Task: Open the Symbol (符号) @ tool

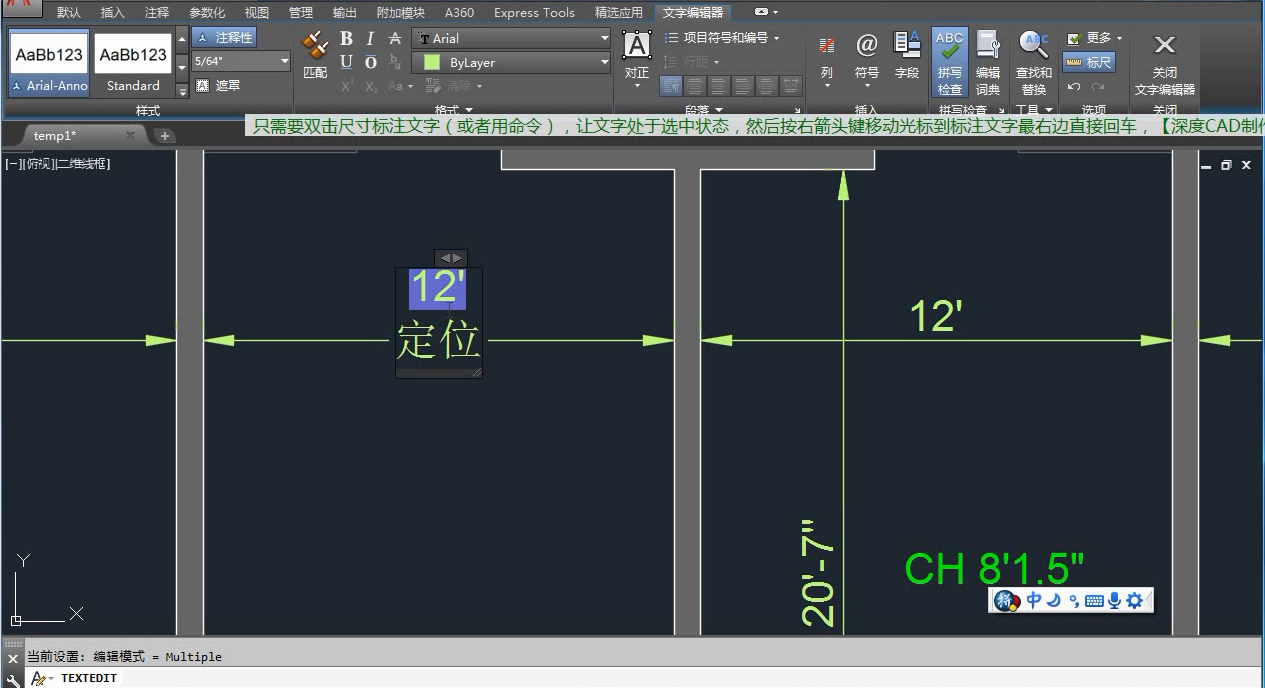Action: click(x=866, y=60)
